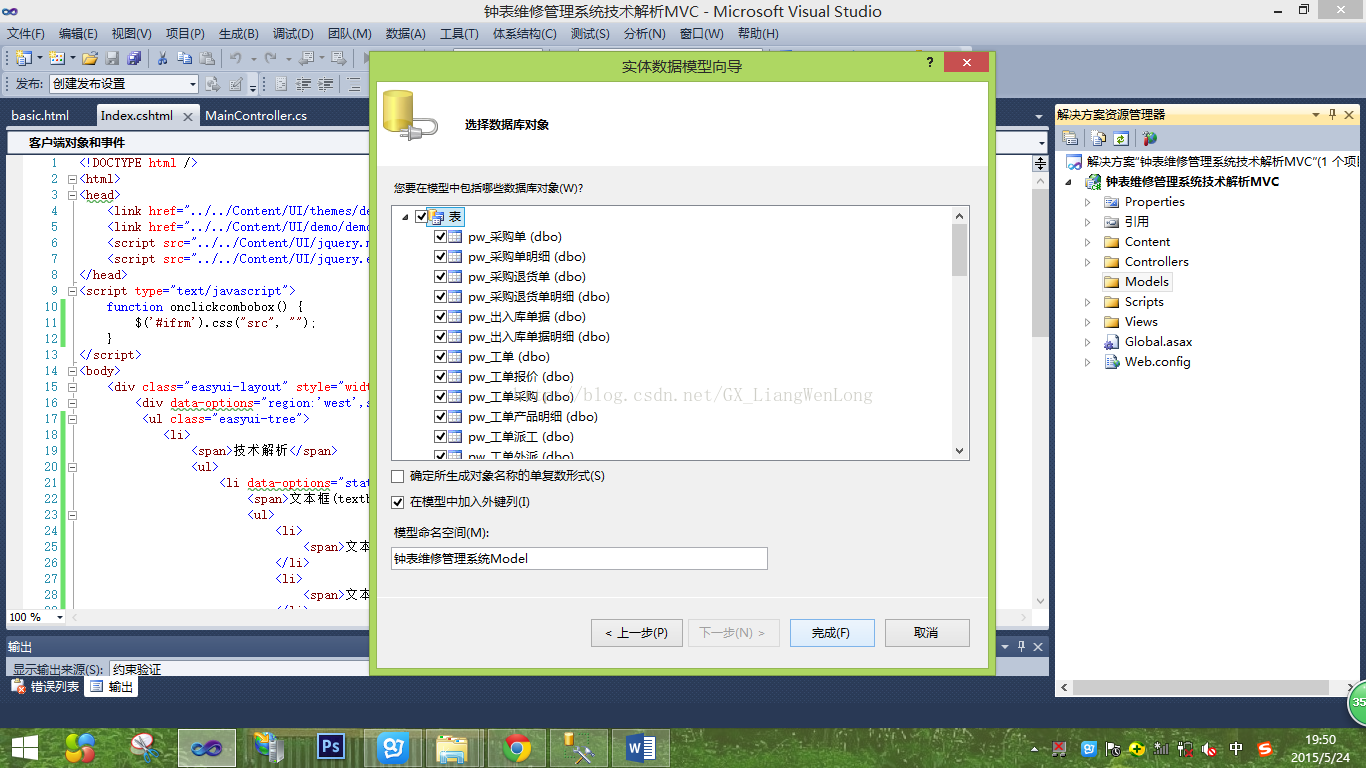Click the Properties icon in Solution Explorer toolbar
This screenshot has width=1366, height=768.
pos(1070,138)
